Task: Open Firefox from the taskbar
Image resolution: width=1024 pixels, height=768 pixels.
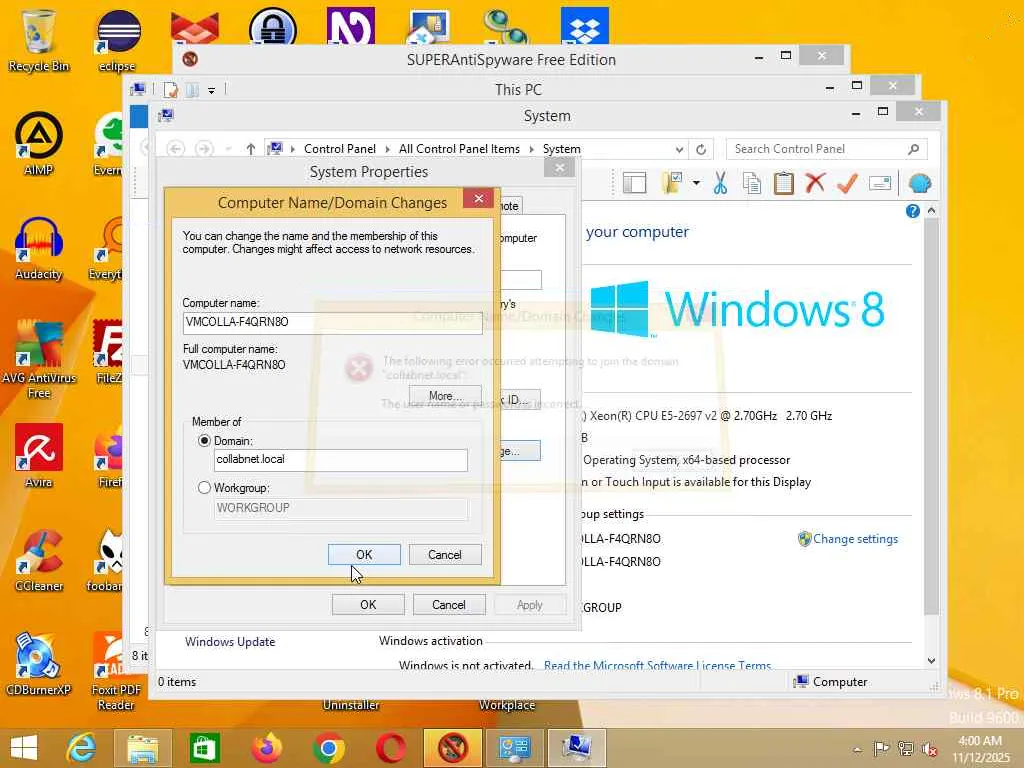Action: pos(266,748)
